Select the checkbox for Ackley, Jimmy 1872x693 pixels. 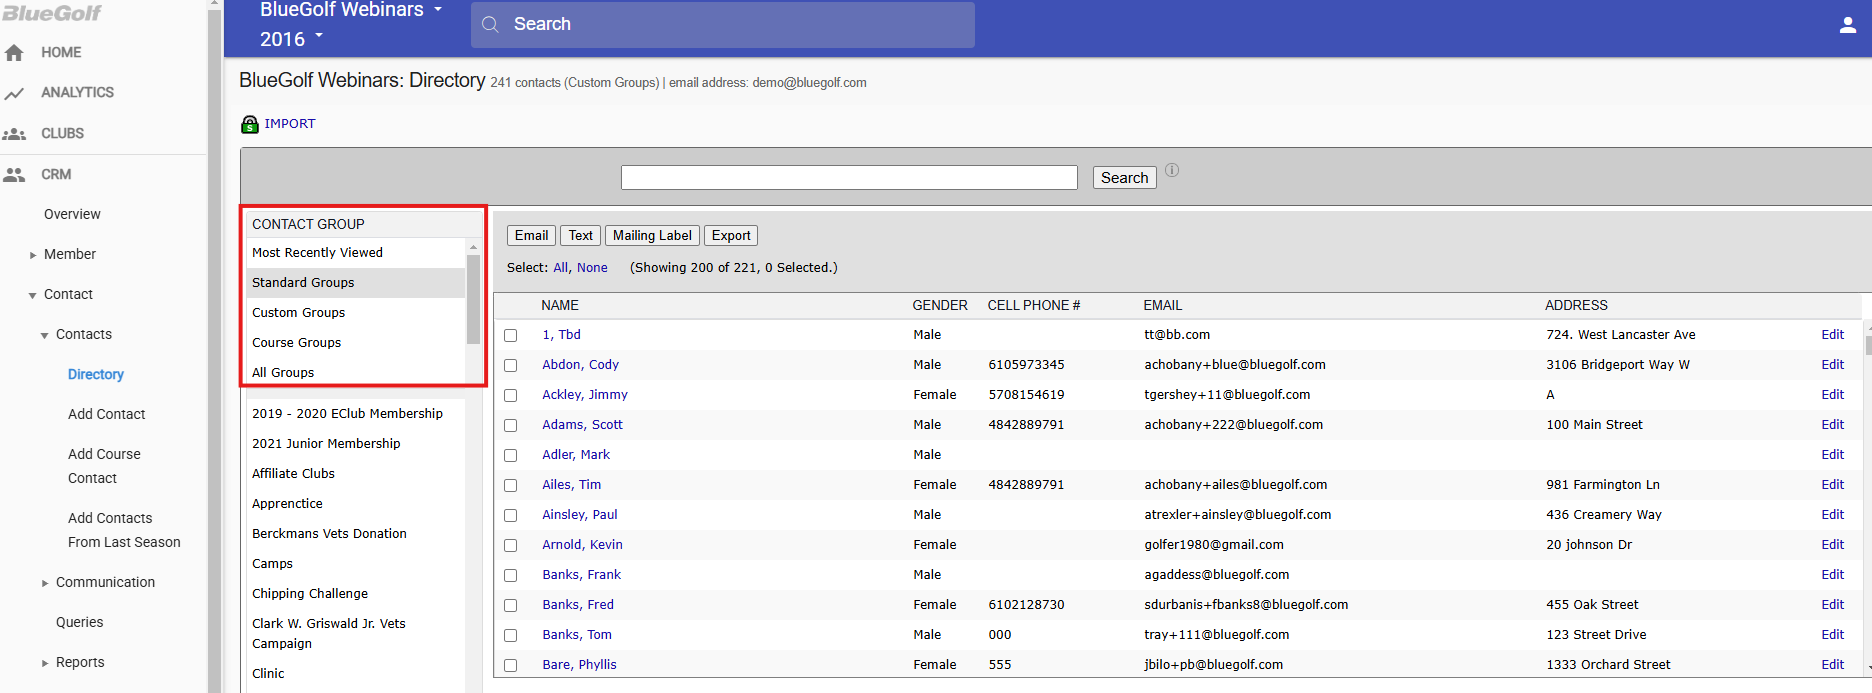click(x=510, y=395)
